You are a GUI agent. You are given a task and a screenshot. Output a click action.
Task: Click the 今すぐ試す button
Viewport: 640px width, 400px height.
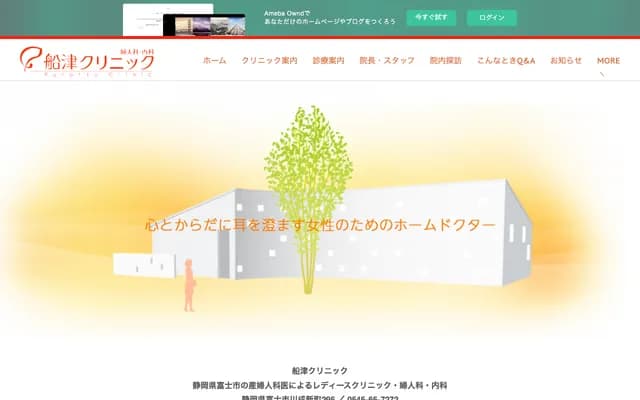coord(431,18)
